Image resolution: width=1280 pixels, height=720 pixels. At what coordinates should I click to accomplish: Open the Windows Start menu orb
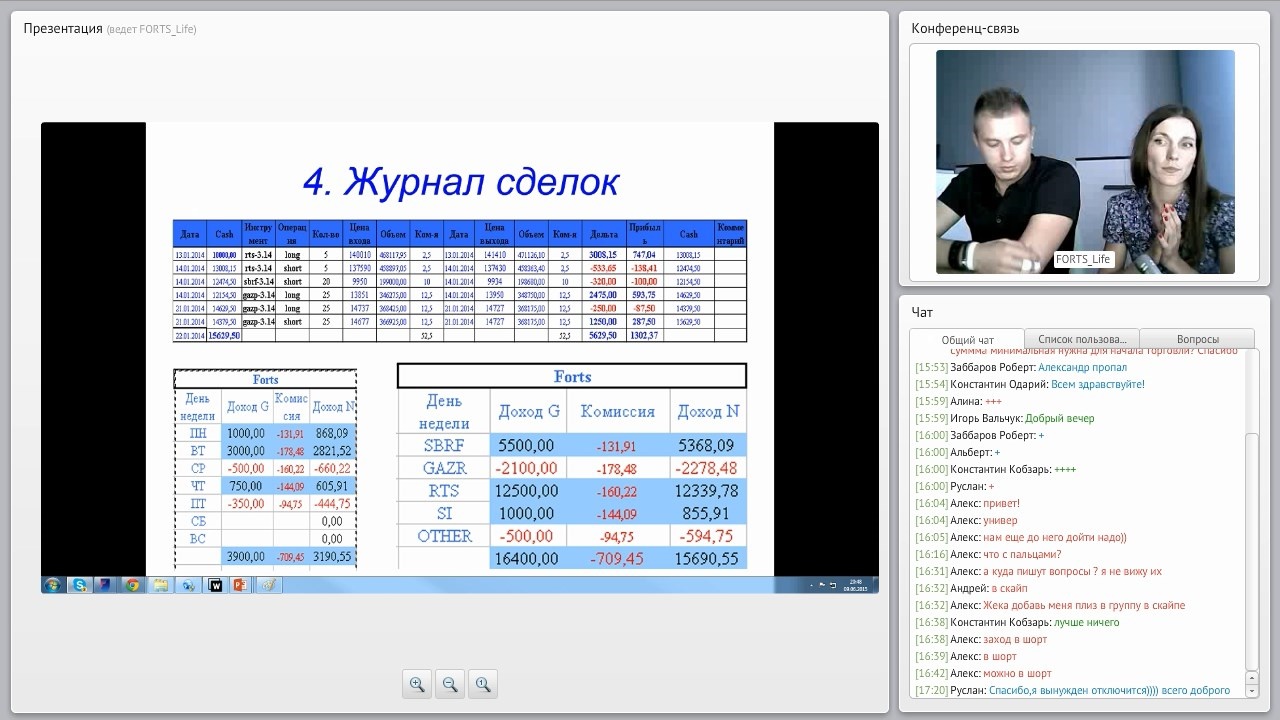tap(52, 585)
